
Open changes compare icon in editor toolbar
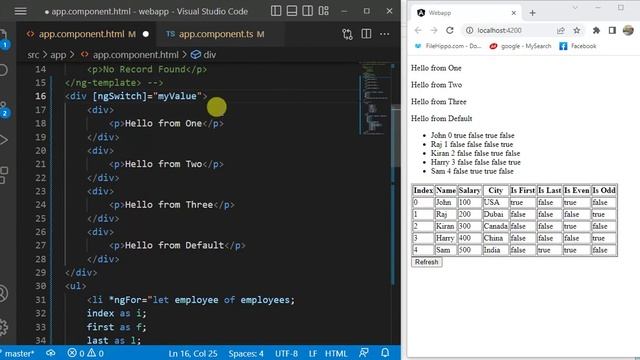347,34
